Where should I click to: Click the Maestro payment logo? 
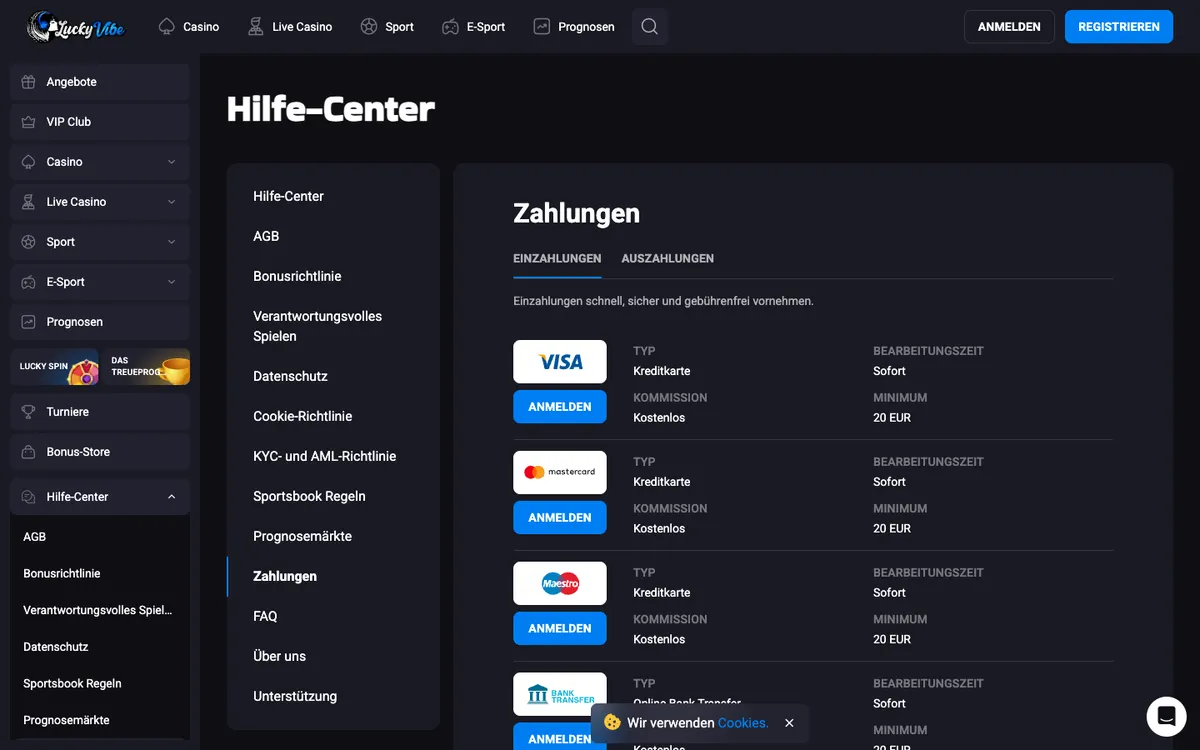coord(560,583)
